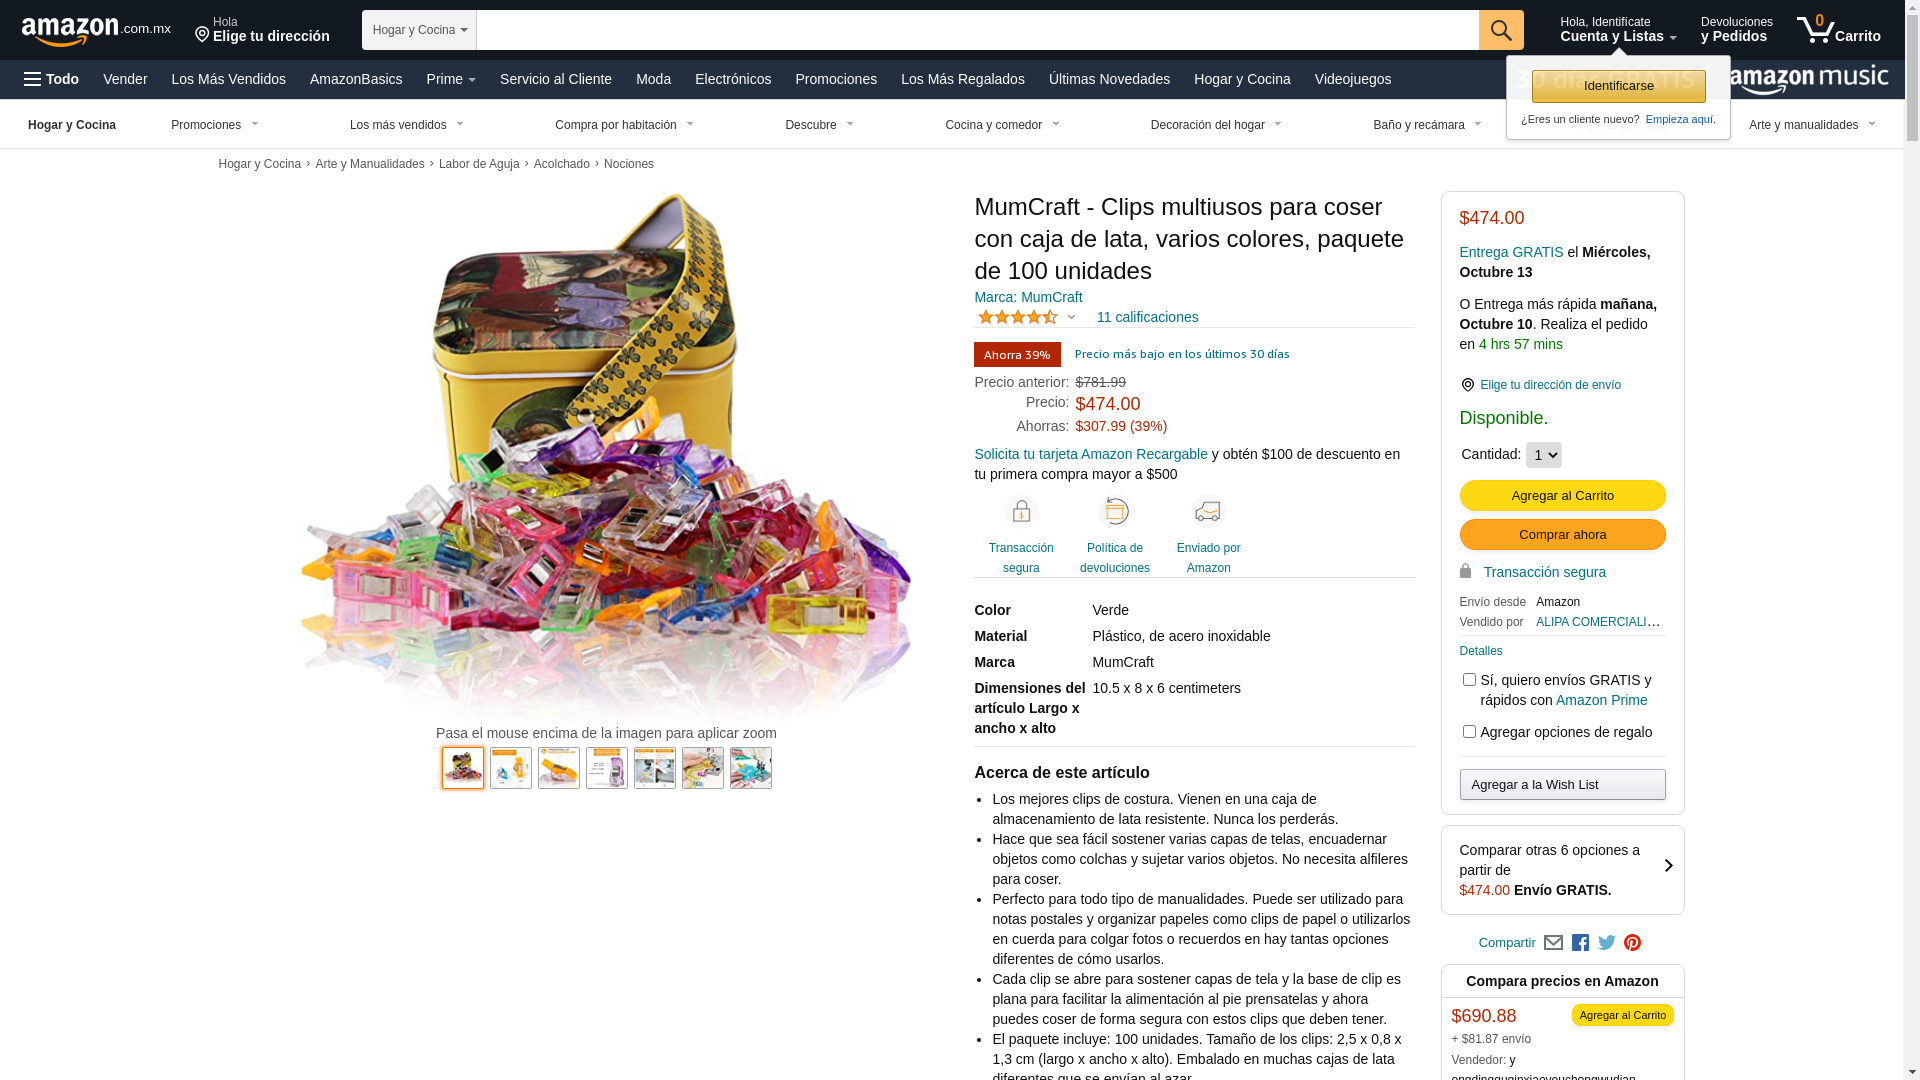Open the shopping cart icon

[x=1838, y=30]
